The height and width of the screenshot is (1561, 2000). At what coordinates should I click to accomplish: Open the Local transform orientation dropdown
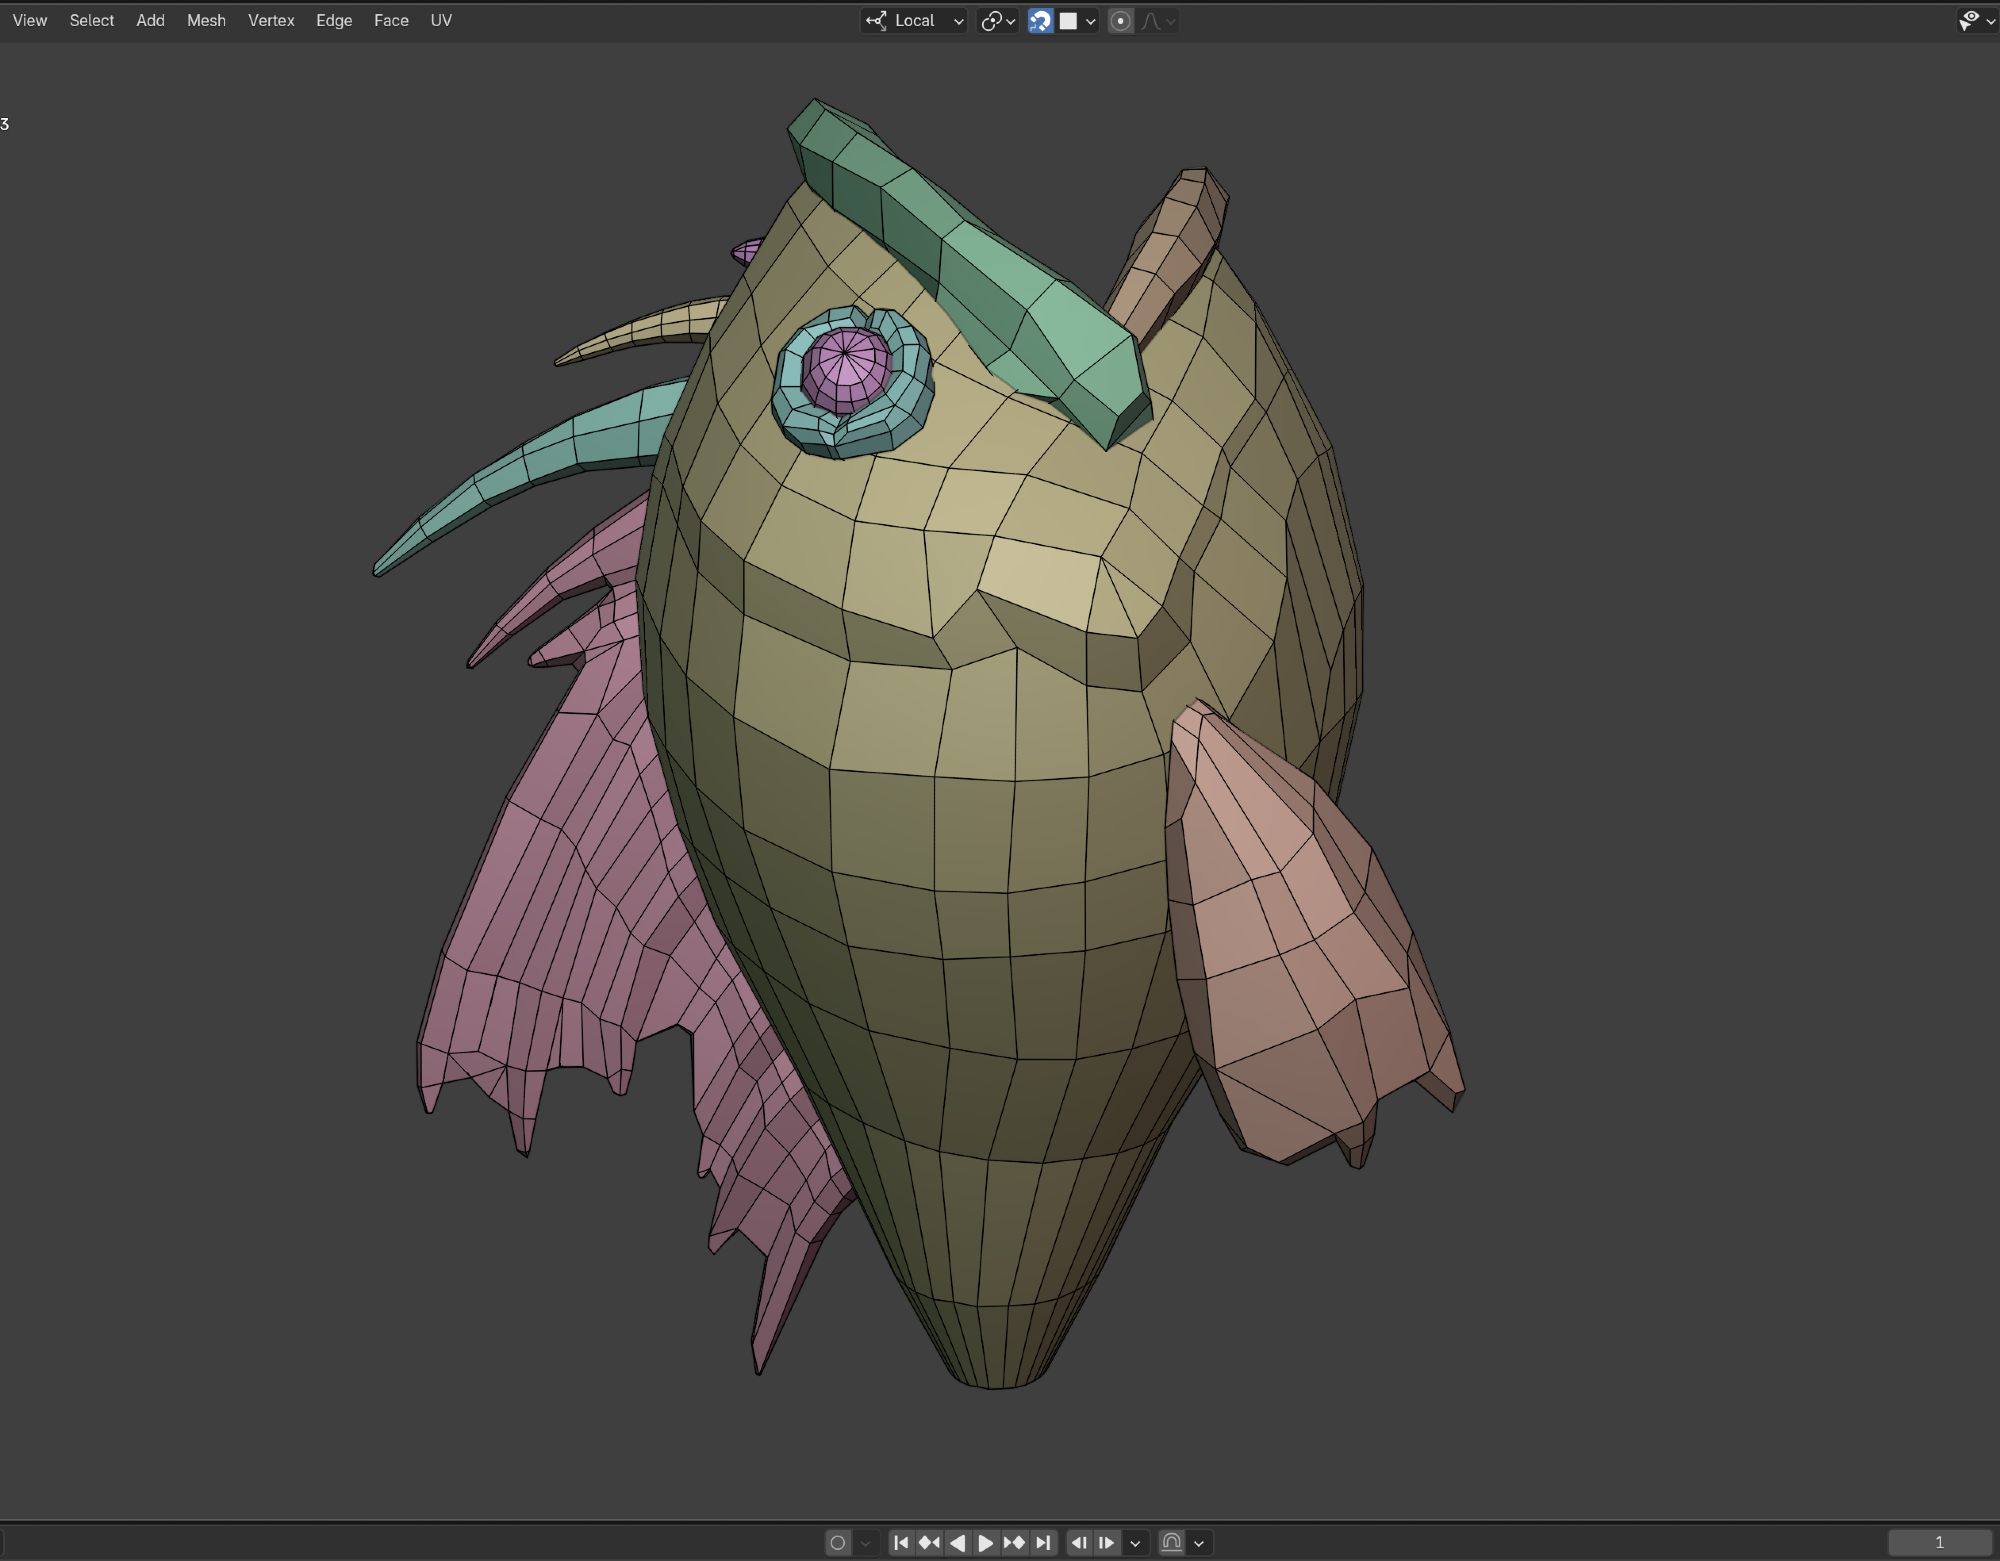[914, 21]
